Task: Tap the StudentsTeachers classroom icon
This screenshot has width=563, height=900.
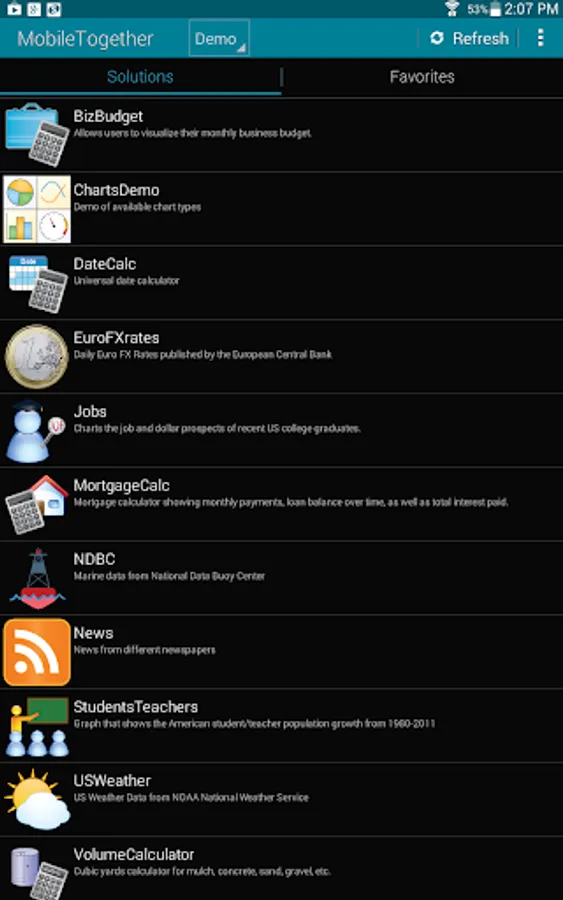Action: tap(37, 726)
